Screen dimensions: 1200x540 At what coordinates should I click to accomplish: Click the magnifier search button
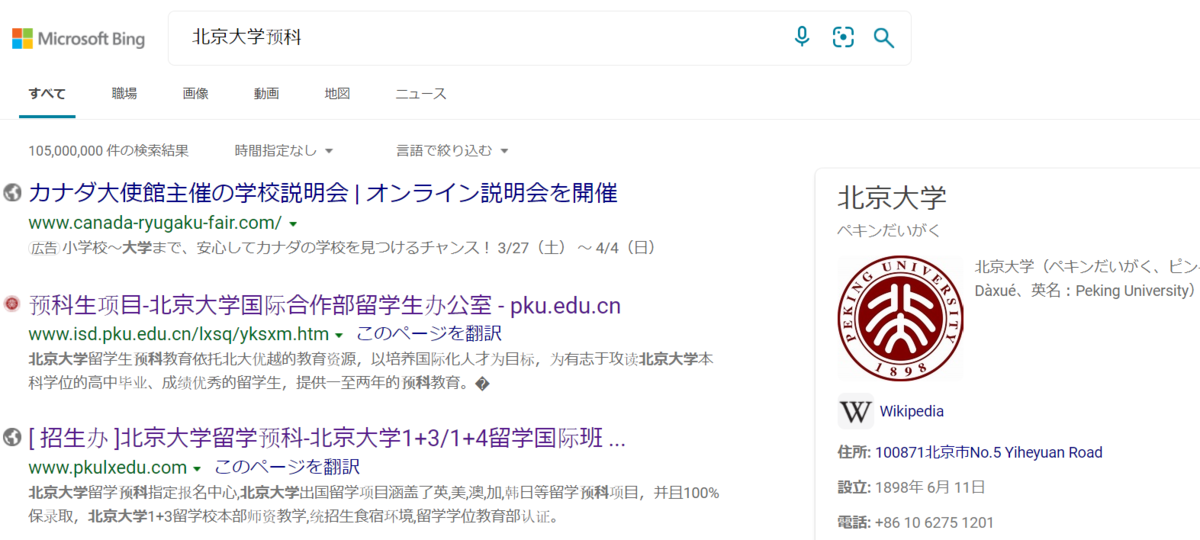click(884, 38)
